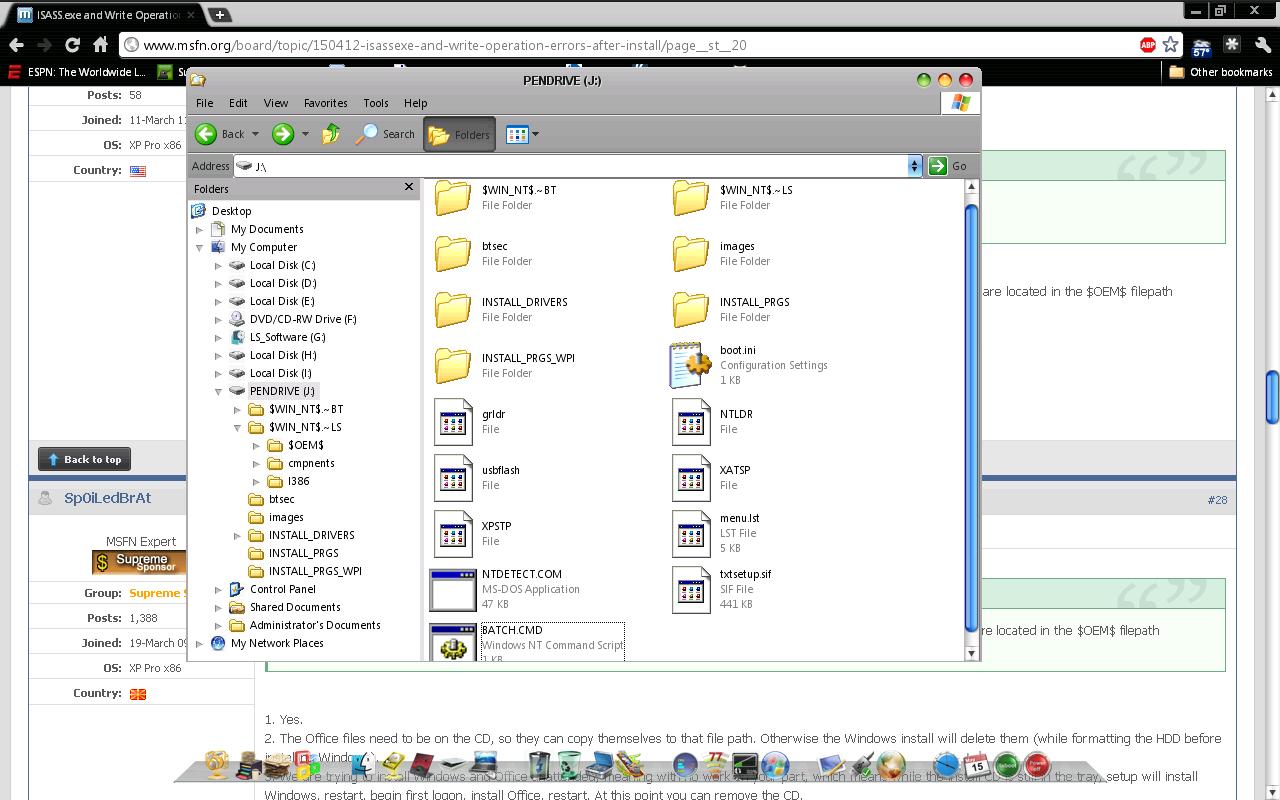Select the btsec folder in the file list
The image size is (1280, 800).
(x=453, y=253)
